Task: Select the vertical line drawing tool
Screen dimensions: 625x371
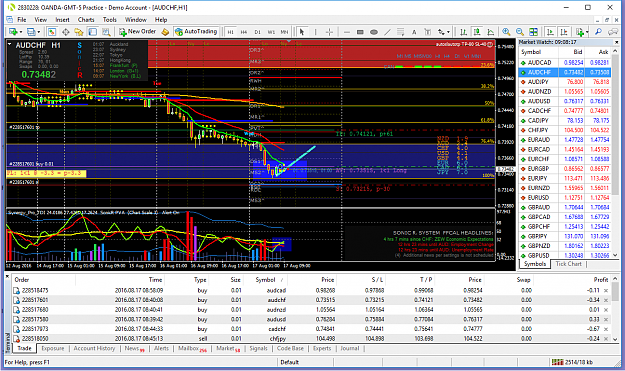Action: click(315, 32)
